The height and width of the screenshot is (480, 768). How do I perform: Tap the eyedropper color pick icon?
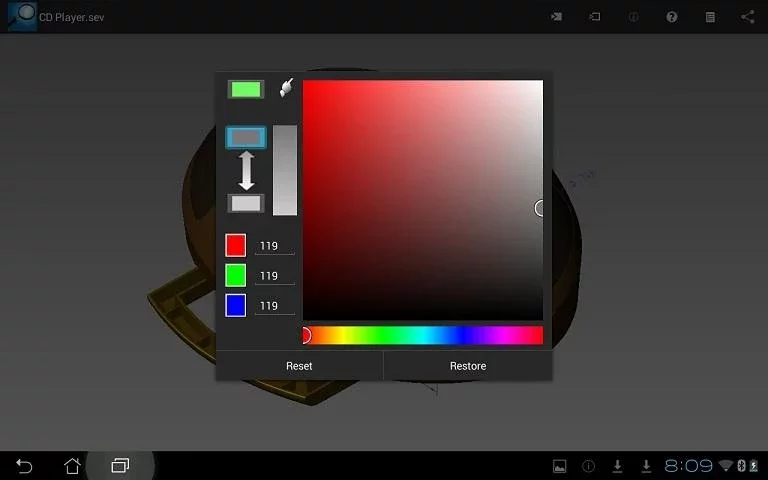pos(287,88)
